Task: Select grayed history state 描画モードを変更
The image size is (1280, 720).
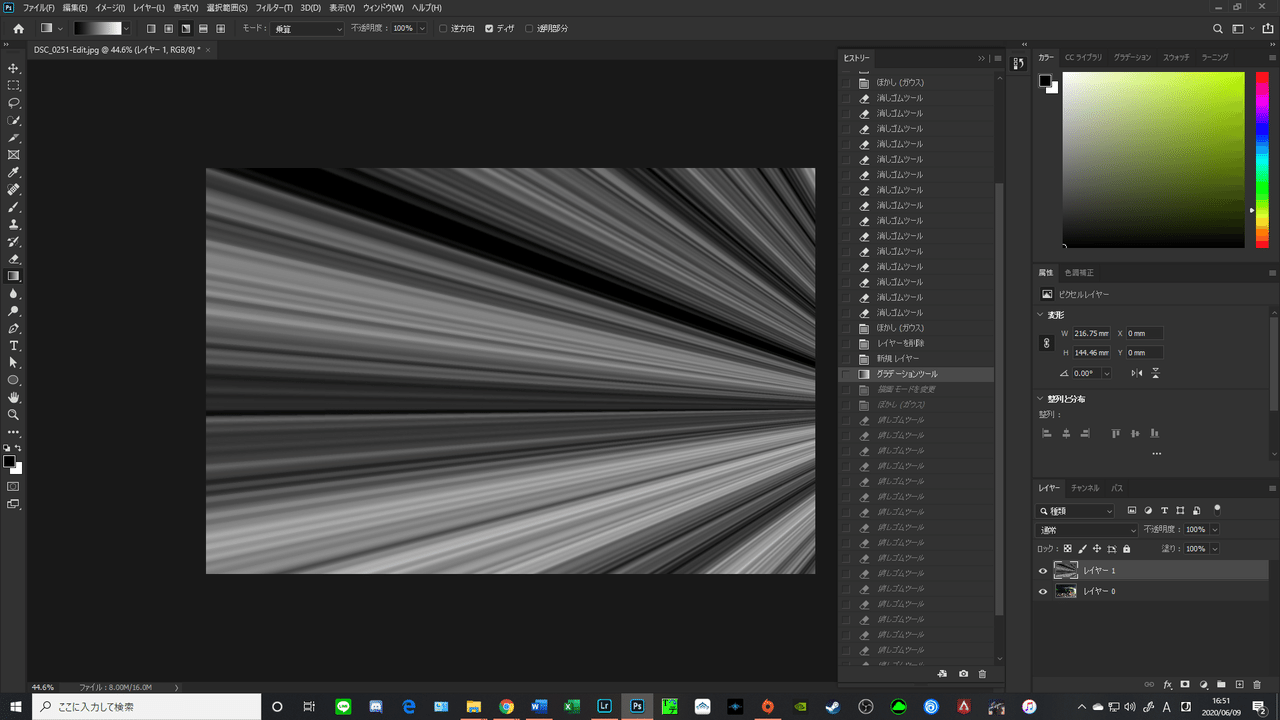Action: 916,389
